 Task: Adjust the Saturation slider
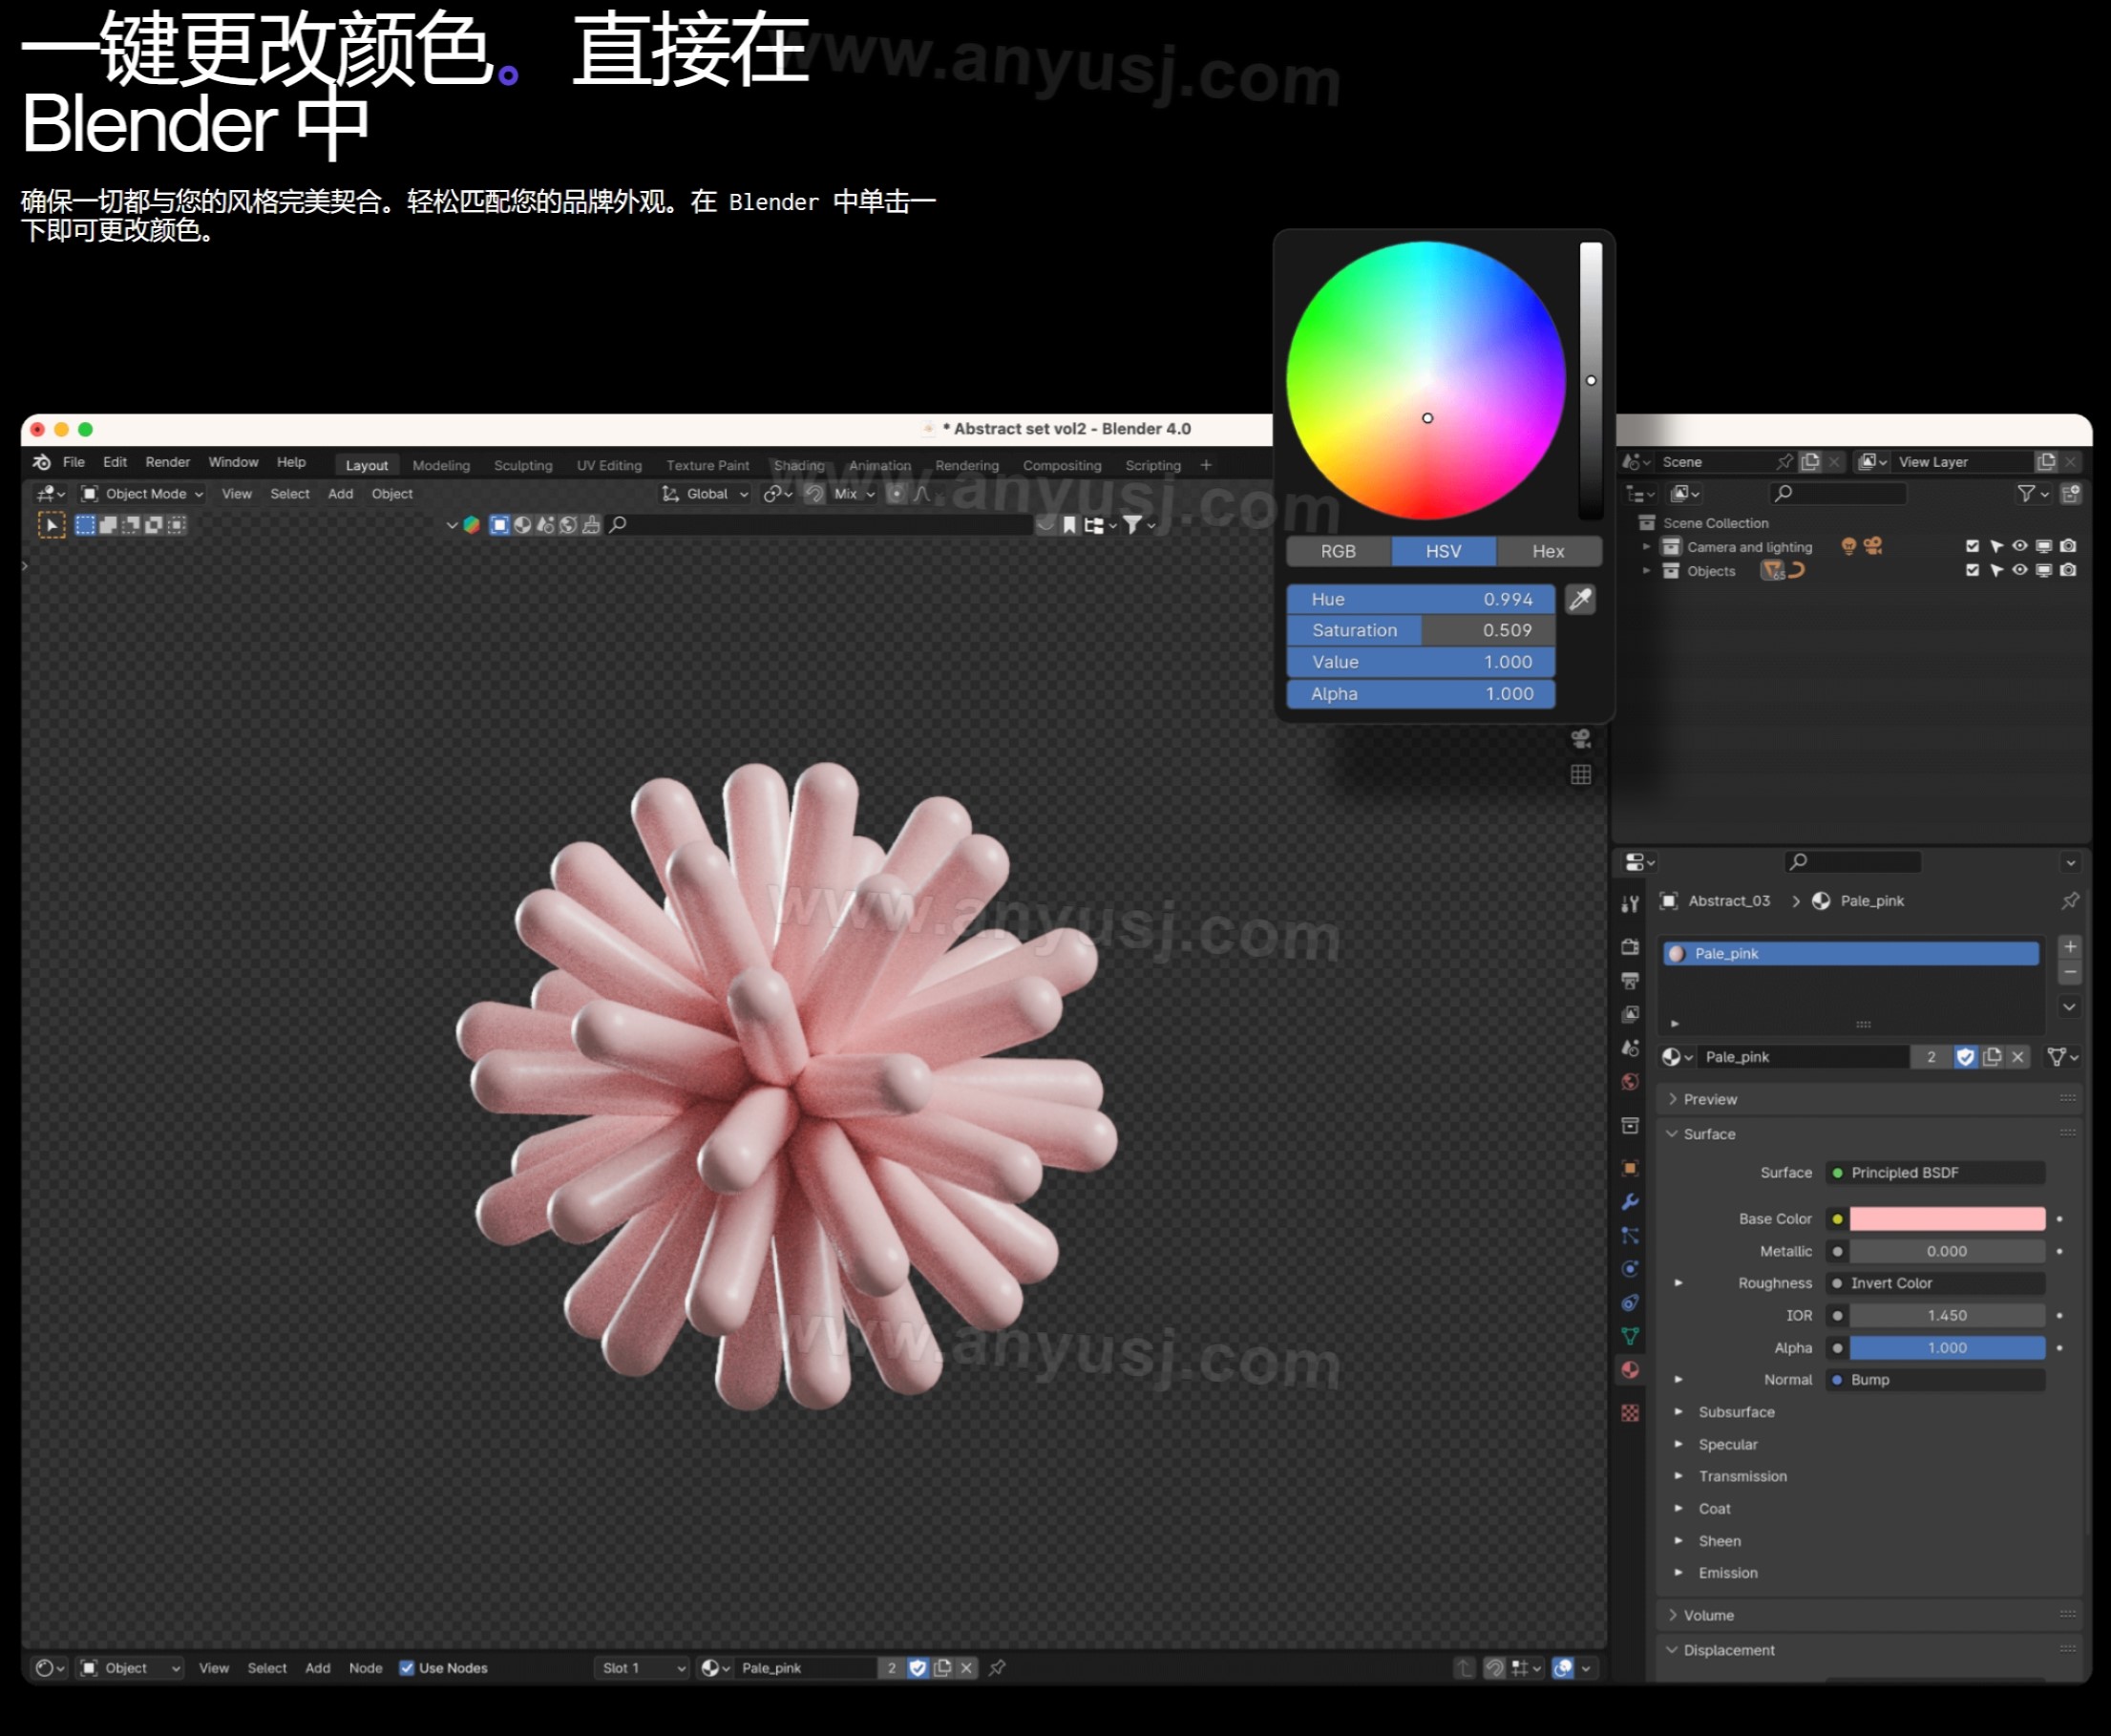(x=1421, y=630)
